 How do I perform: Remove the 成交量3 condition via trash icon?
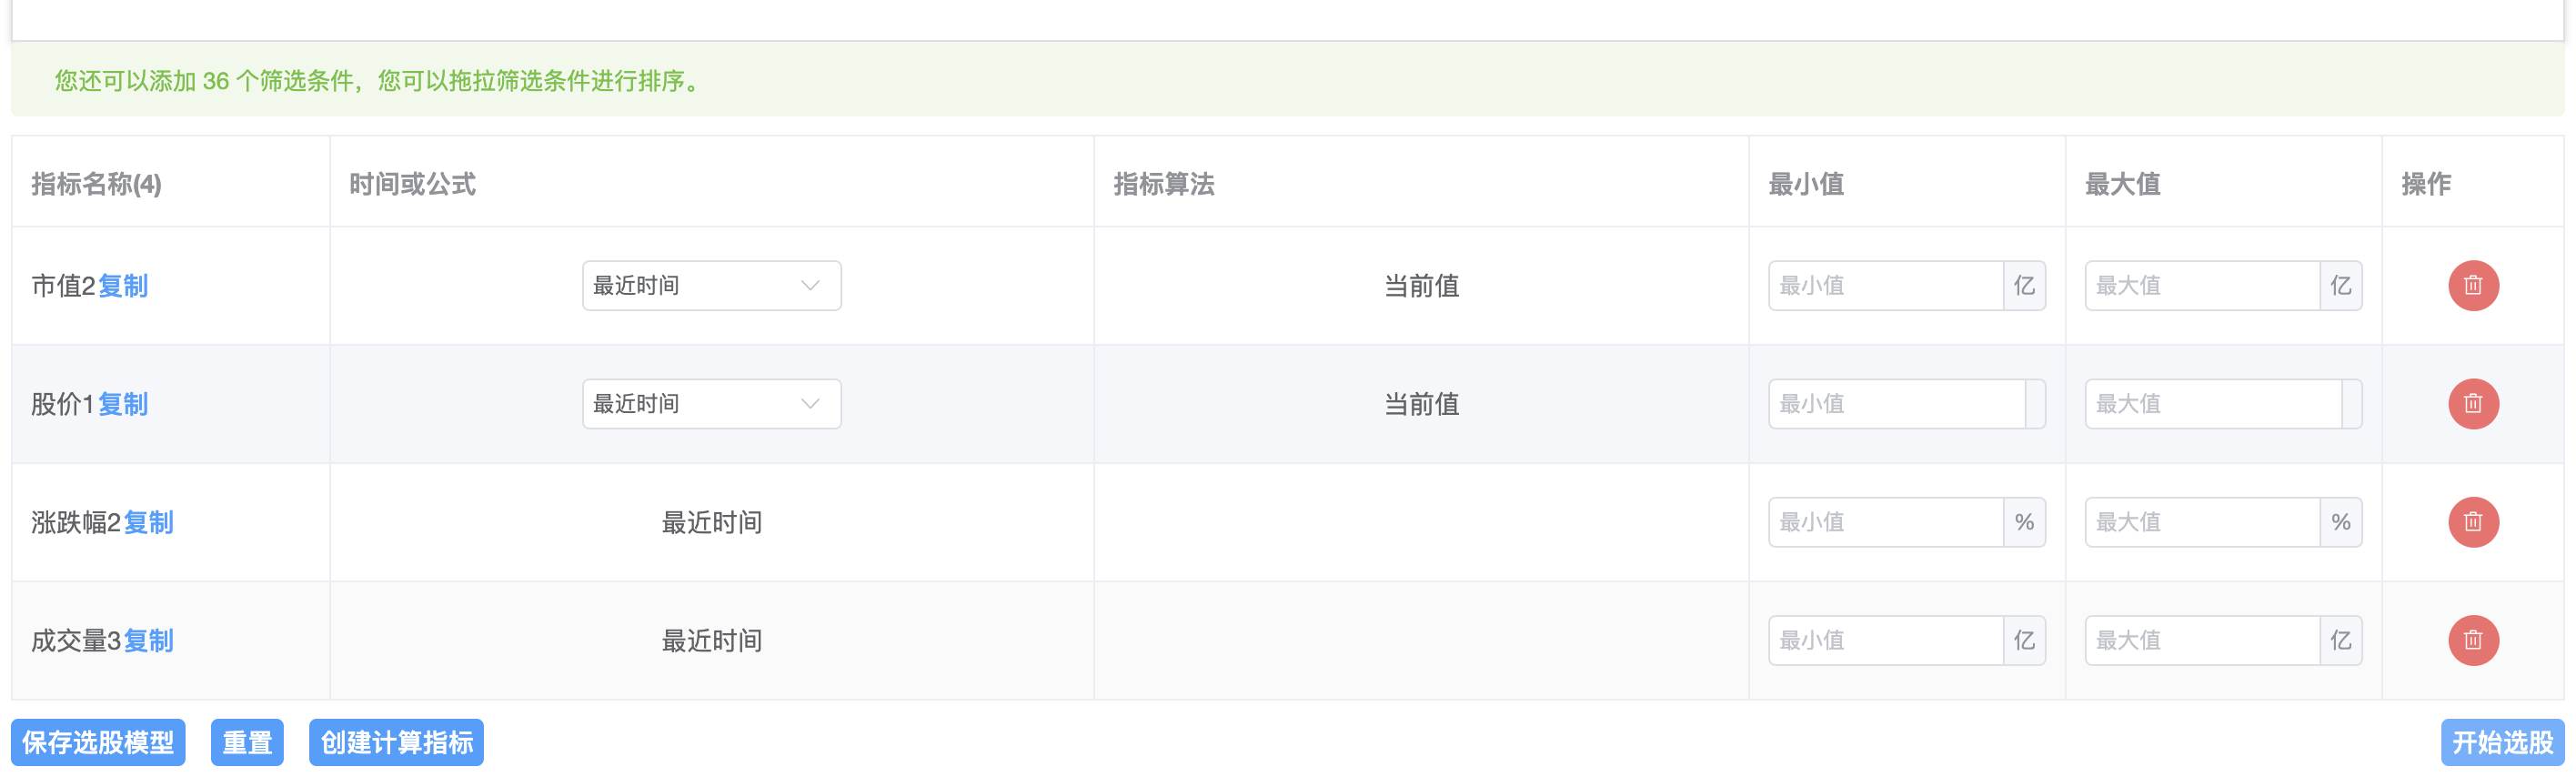[x=2473, y=640]
